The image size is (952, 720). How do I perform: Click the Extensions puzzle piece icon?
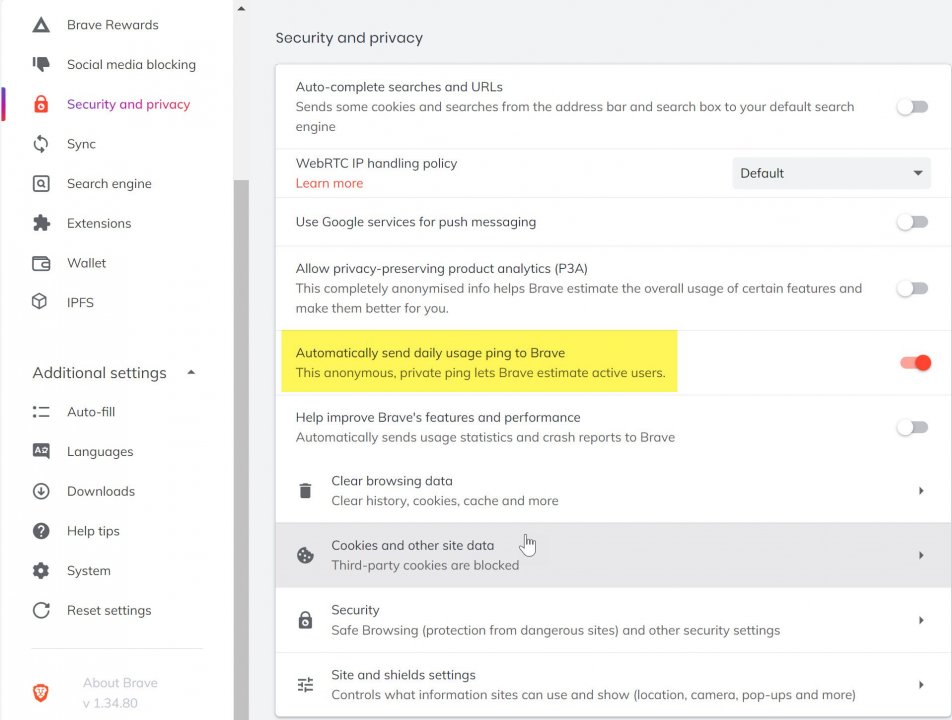(x=41, y=223)
